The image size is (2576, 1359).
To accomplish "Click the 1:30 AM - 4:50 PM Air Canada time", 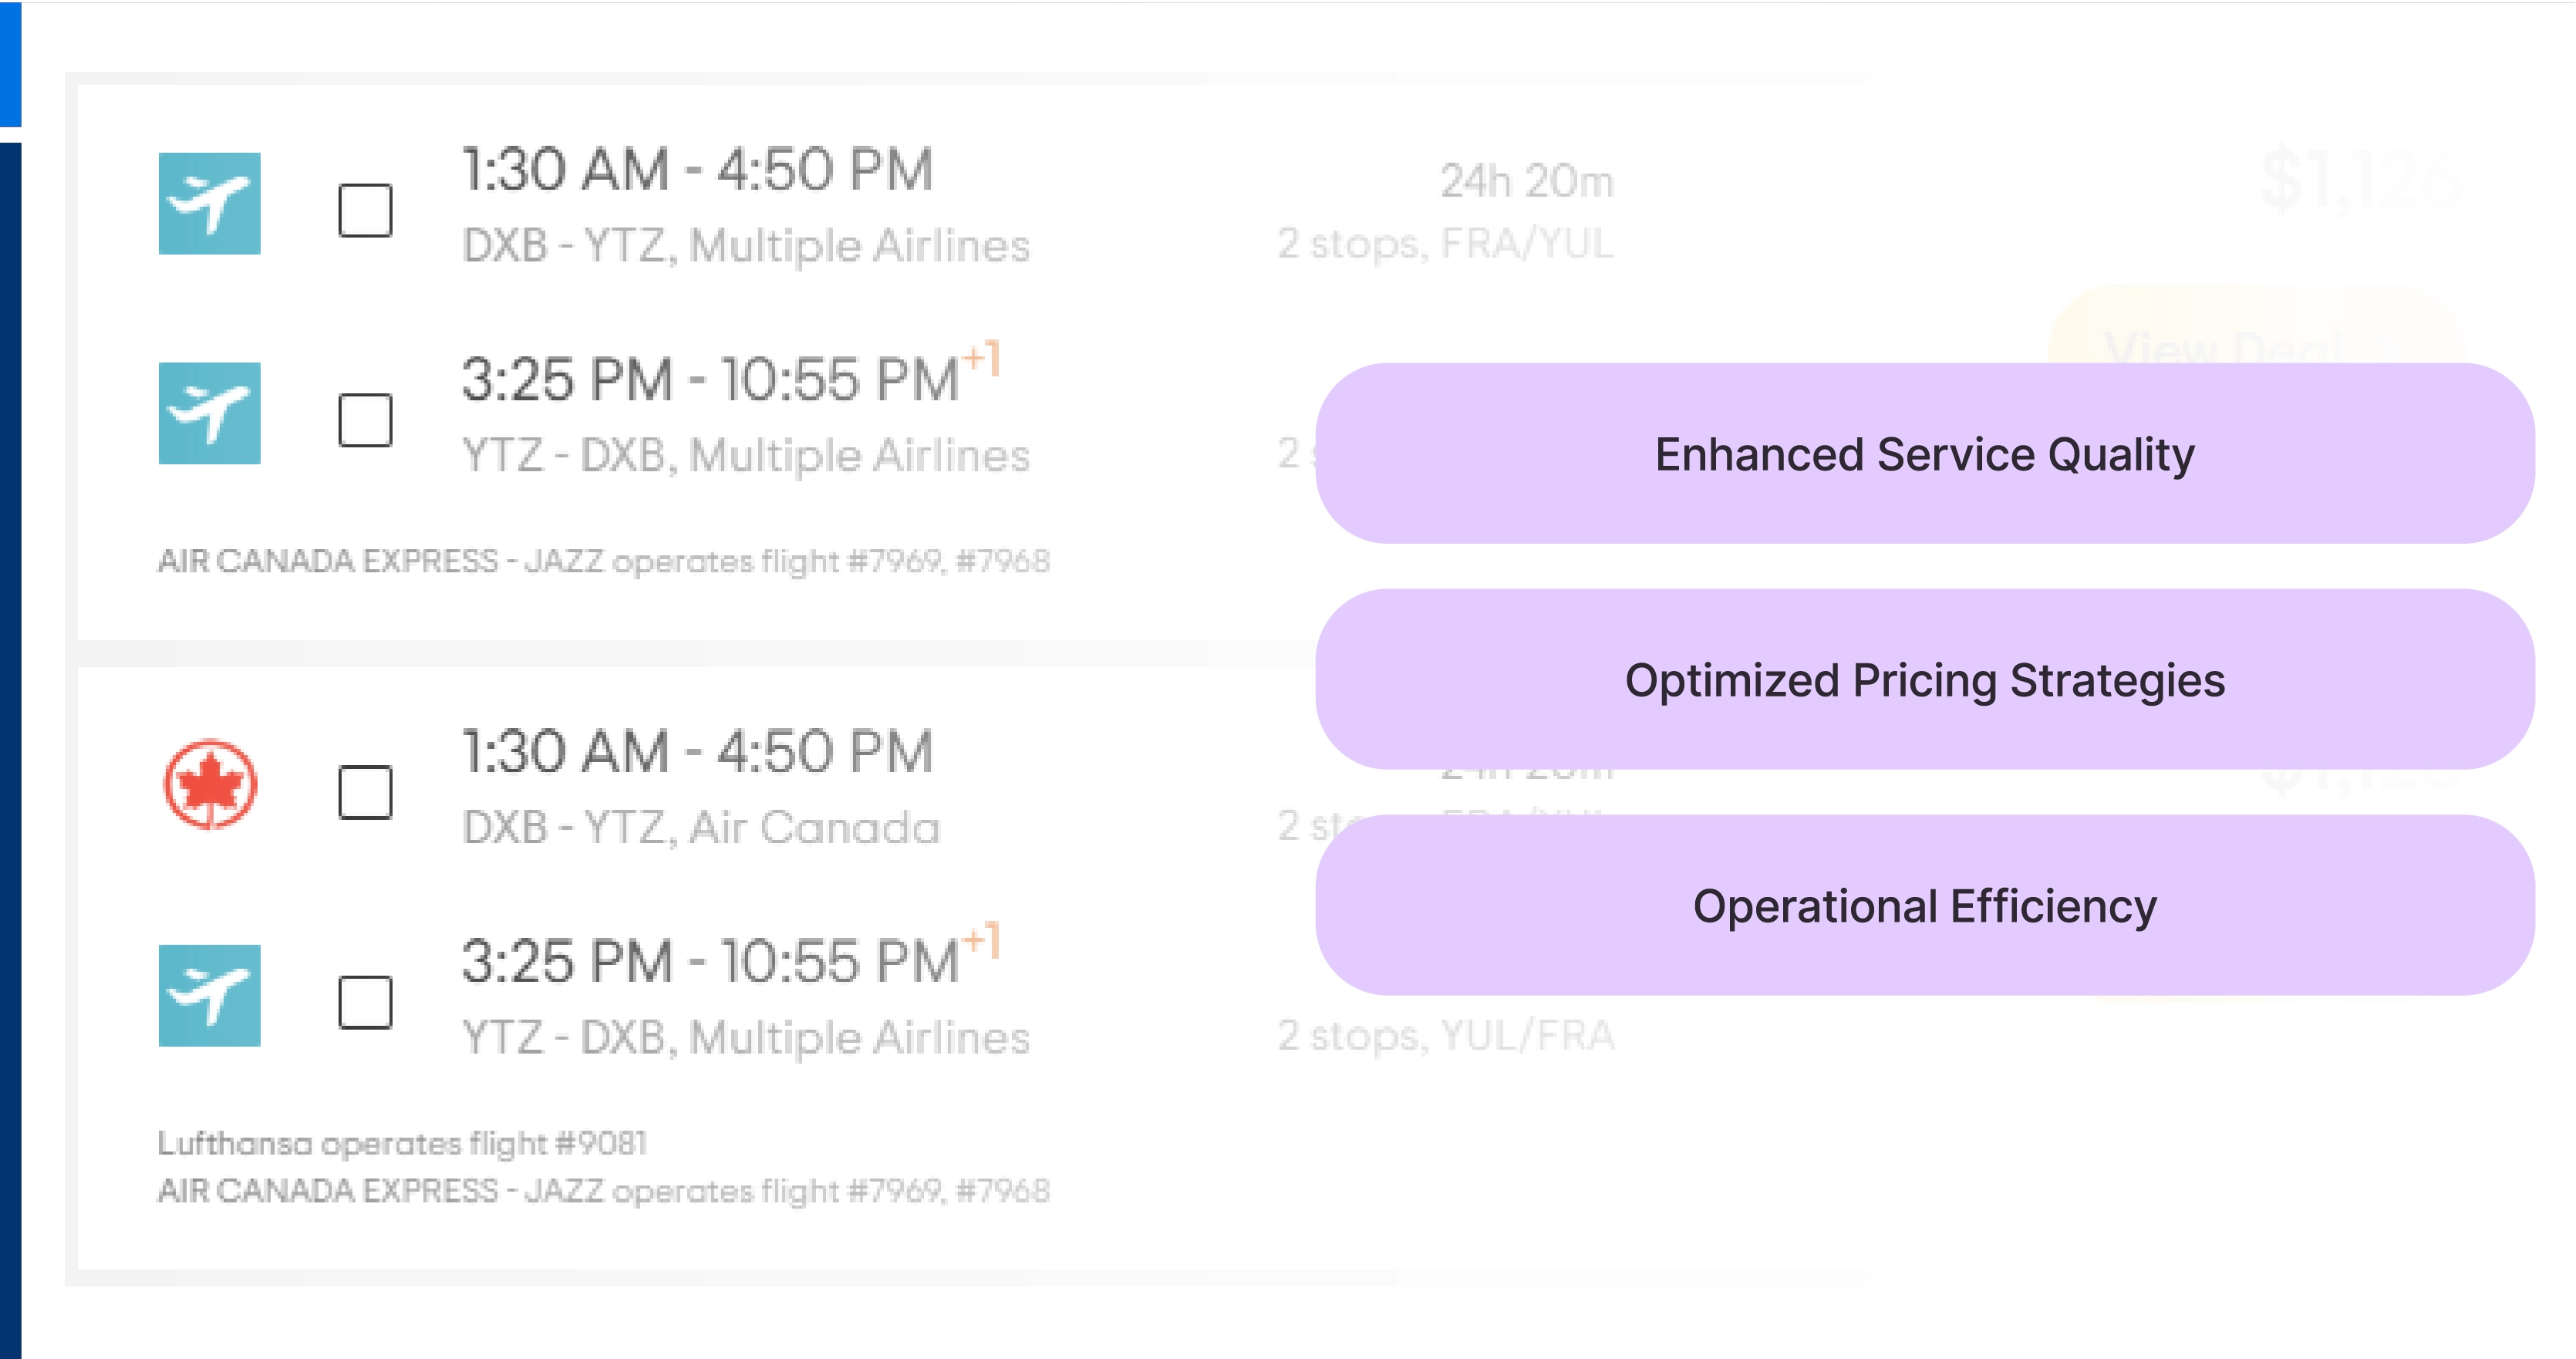I will coord(697,752).
